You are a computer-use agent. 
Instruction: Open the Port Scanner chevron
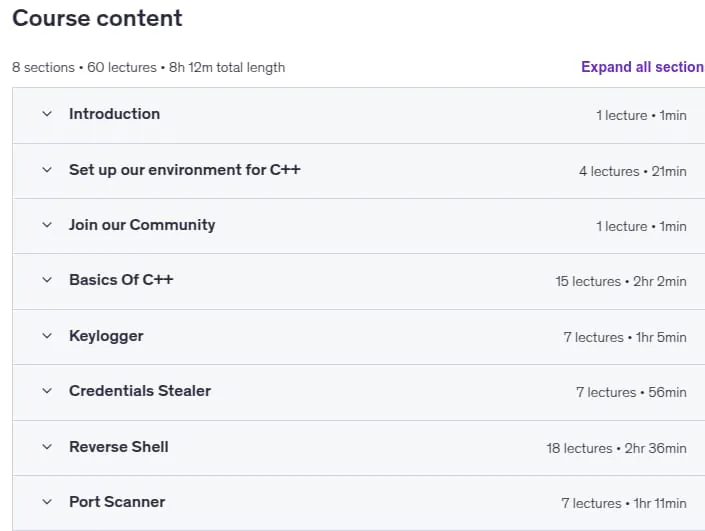pyautogui.click(x=47, y=502)
